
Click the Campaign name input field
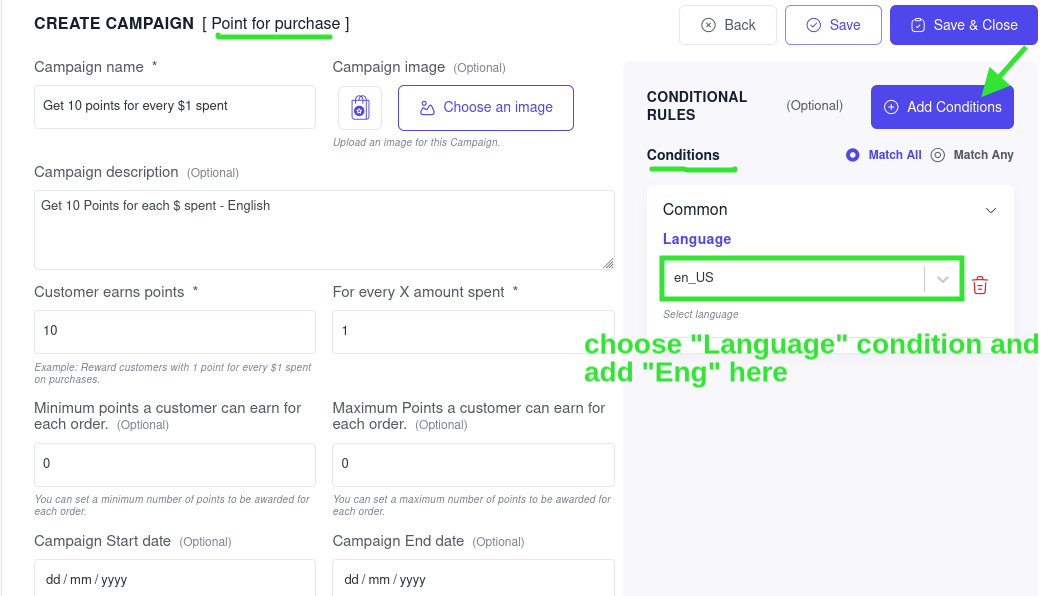click(x=175, y=107)
